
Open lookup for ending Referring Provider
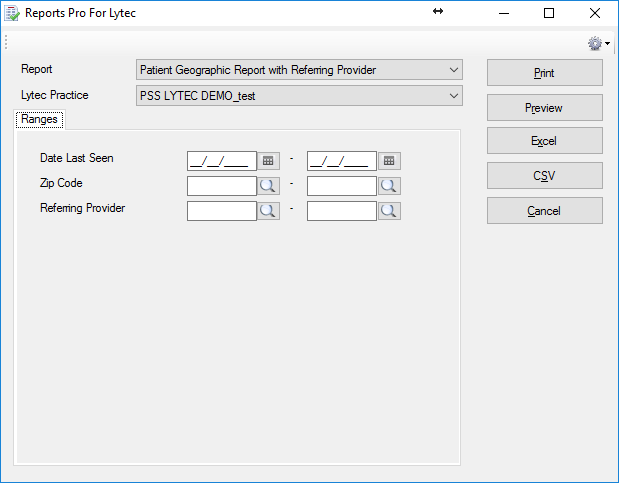pyautogui.click(x=389, y=211)
